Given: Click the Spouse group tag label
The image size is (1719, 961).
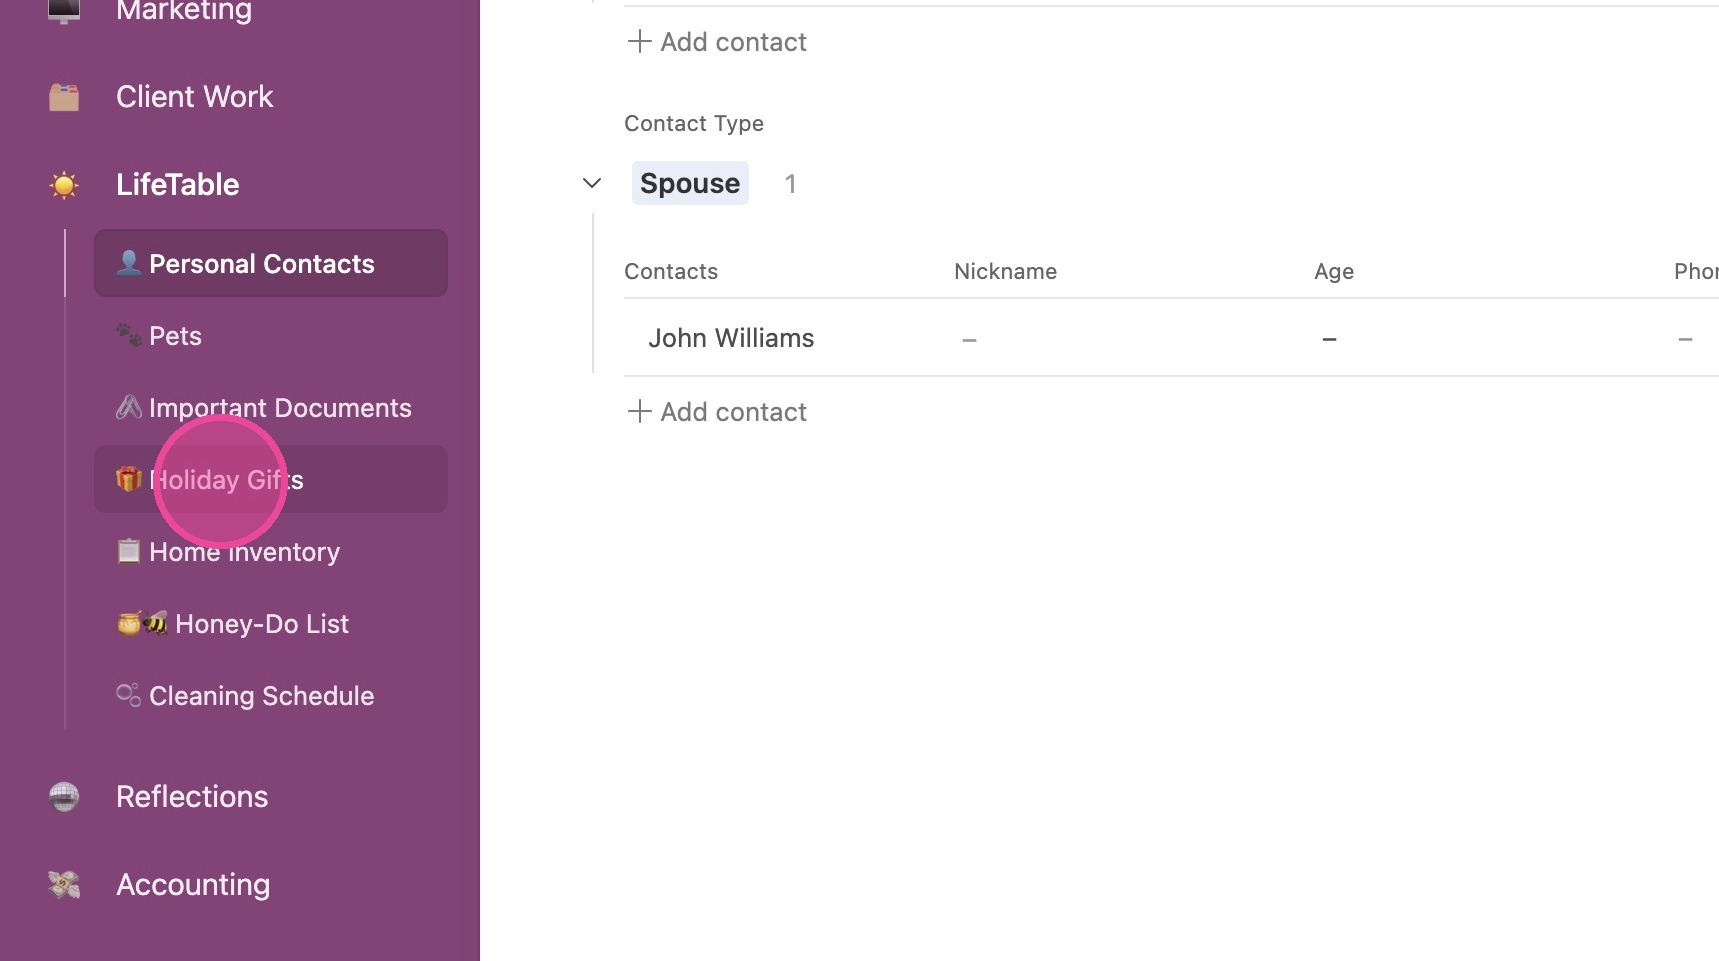Looking at the screenshot, I should coord(690,183).
